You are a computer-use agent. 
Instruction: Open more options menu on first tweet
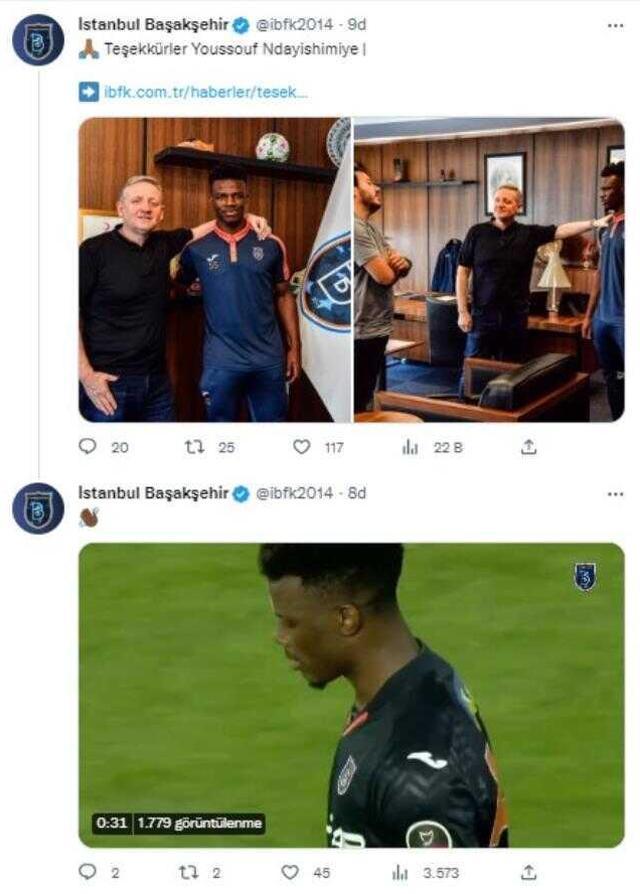pos(615,26)
